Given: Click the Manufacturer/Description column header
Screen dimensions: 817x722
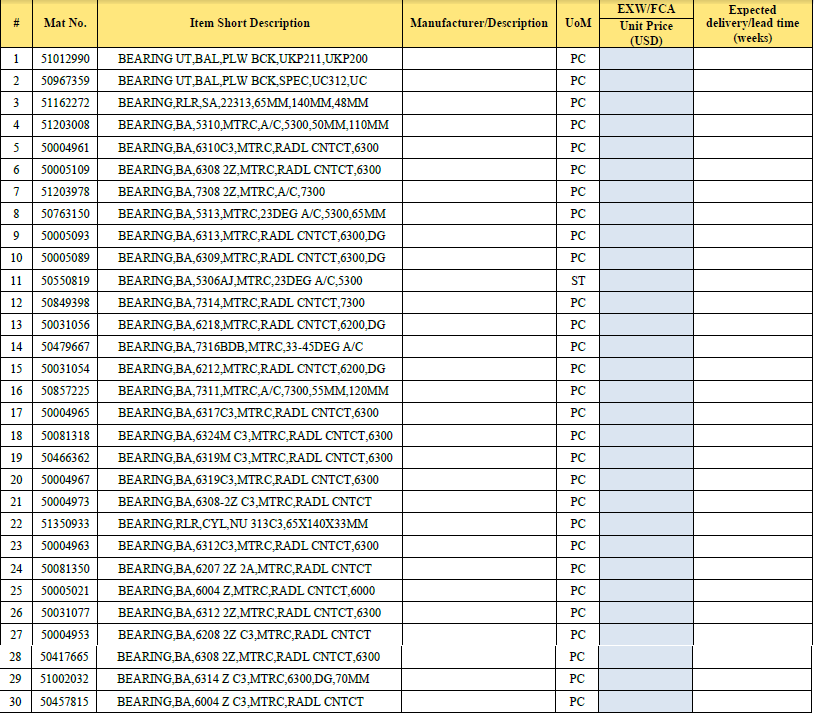Looking at the screenshot, I should [x=478, y=23].
